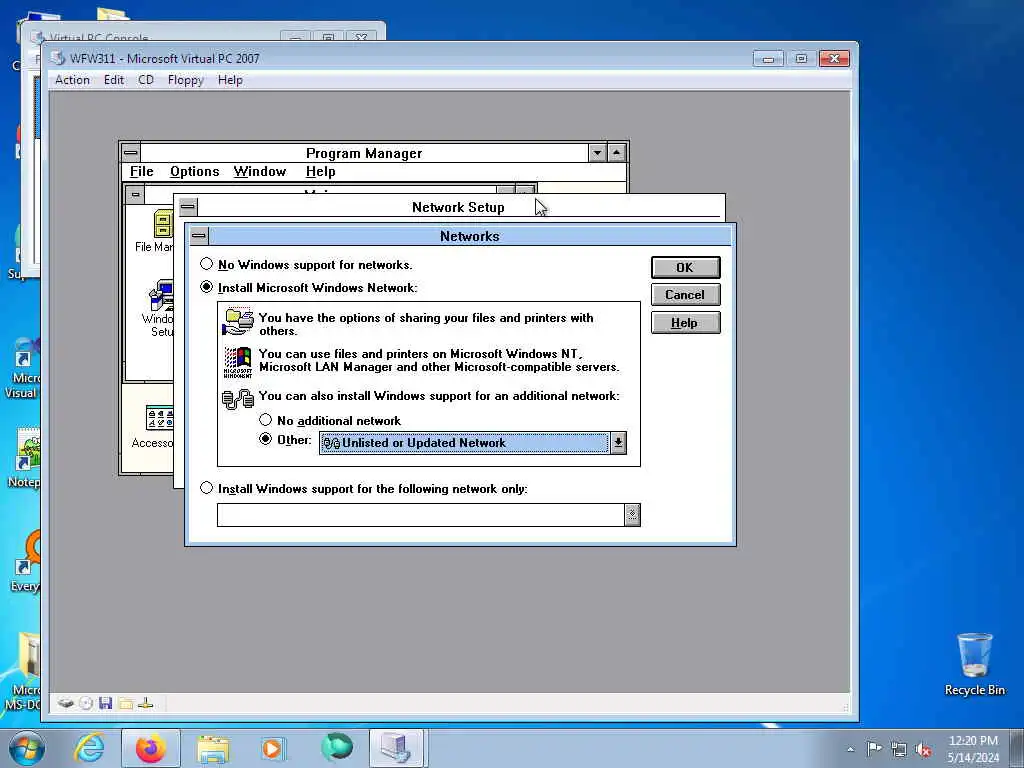
Task: Open Windows Media Player from the taskbar
Action: pyautogui.click(x=272, y=748)
